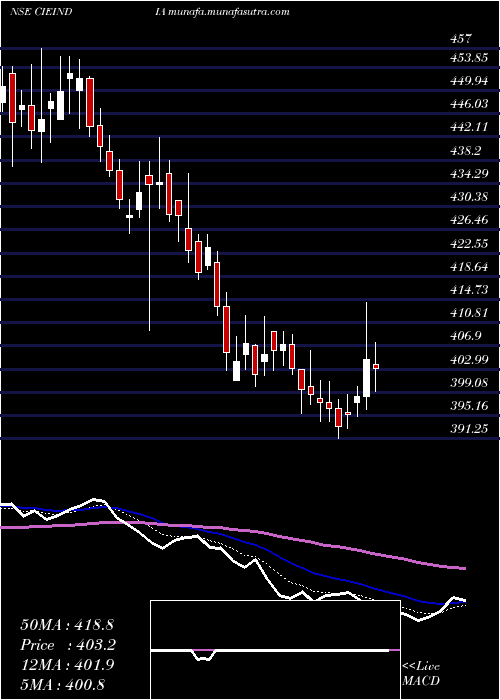Select the 457 price level label
The width and height of the screenshot is (500, 700).
tap(460, 39)
